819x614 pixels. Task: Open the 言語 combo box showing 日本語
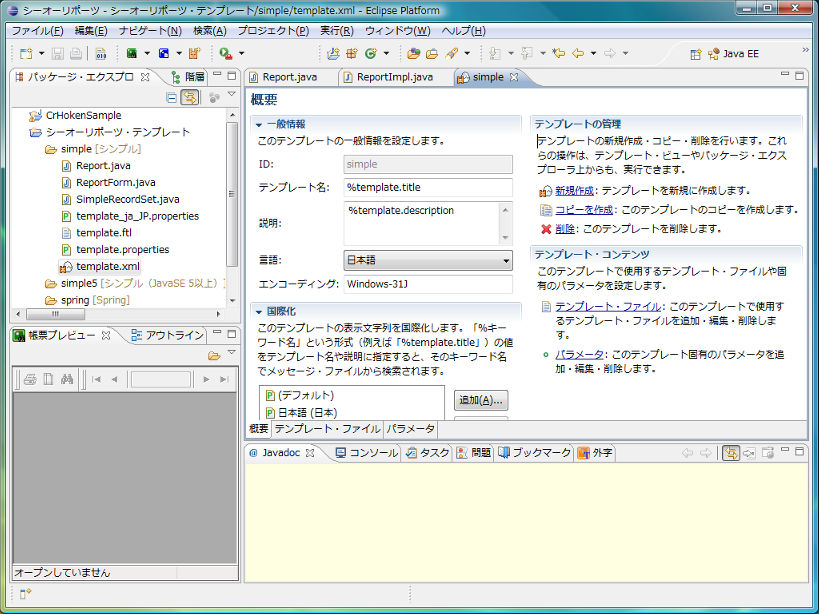[428, 260]
